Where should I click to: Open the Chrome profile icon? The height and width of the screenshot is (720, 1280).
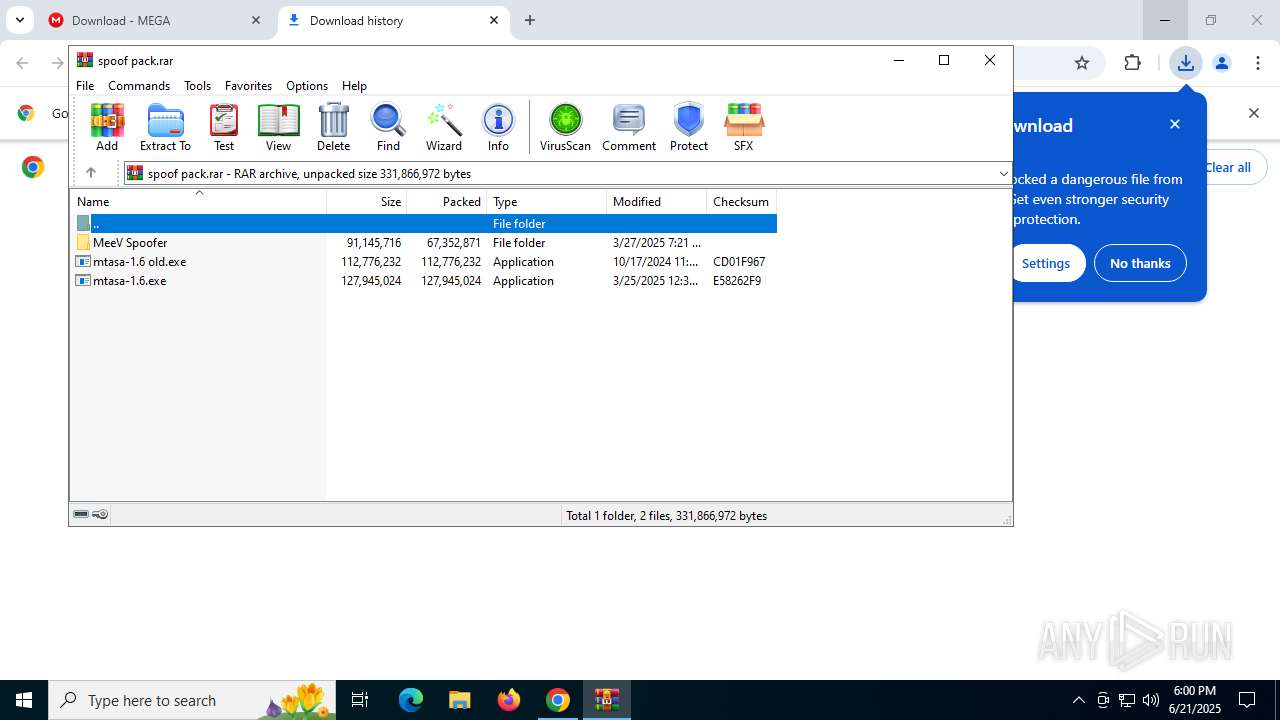pos(1221,63)
